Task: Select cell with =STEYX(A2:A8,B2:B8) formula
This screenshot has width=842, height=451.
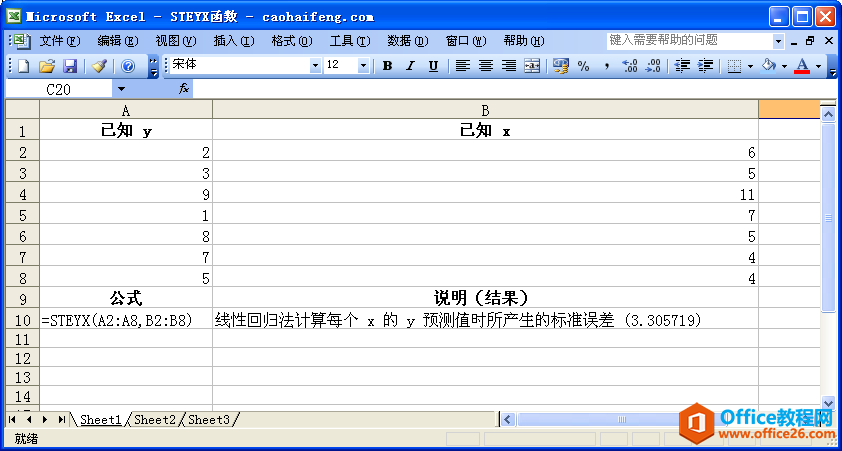Action: click(x=126, y=321)
